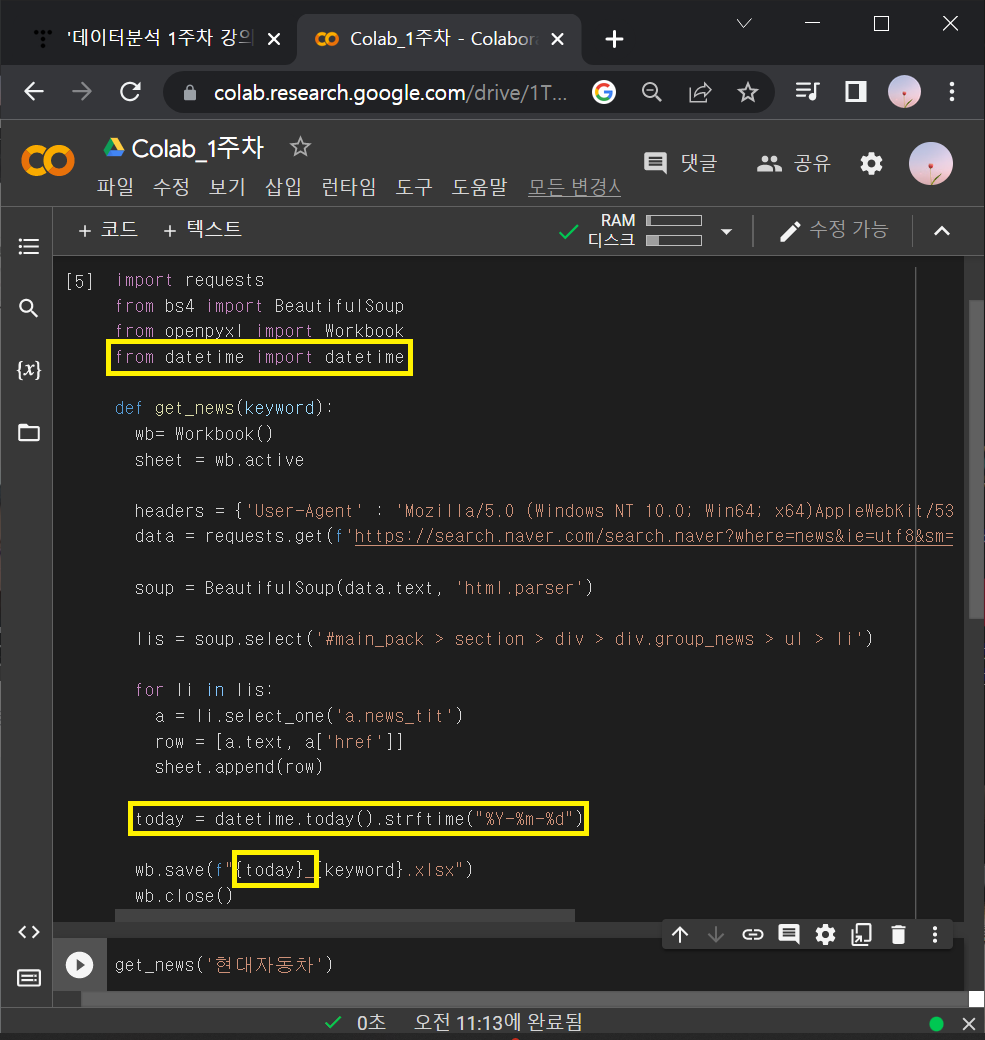Open the 파일 menu

click(115, 186)
